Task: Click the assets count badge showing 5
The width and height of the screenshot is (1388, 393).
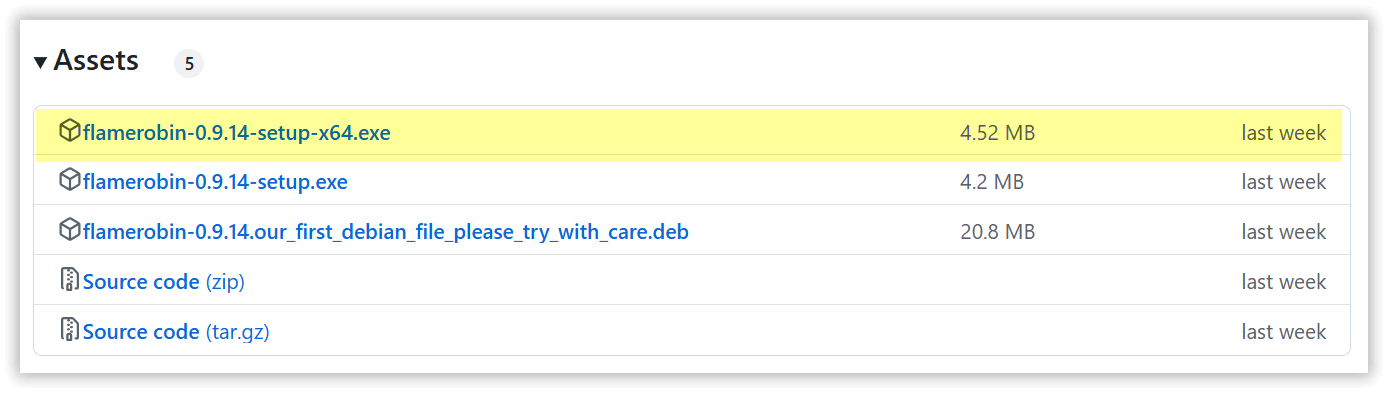Action: pyautogui.click(x=189, y=63)
